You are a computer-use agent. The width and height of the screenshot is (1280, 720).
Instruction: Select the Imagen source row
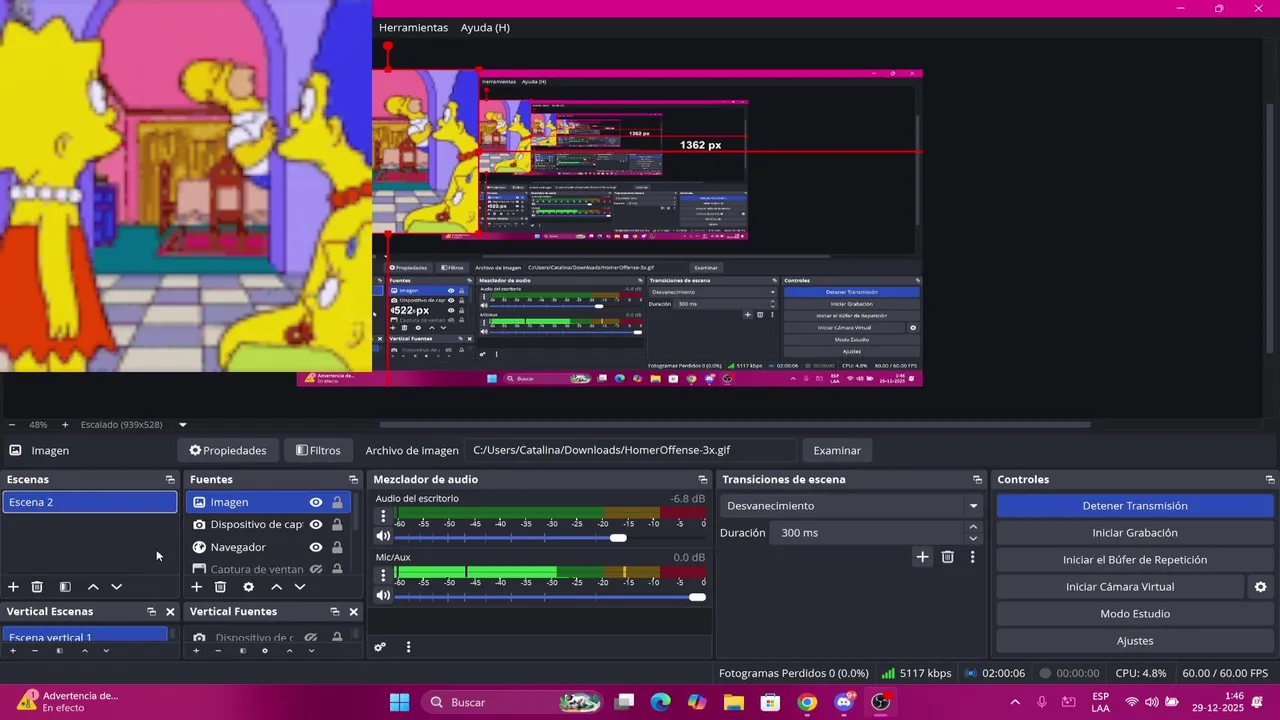point(268,502)
